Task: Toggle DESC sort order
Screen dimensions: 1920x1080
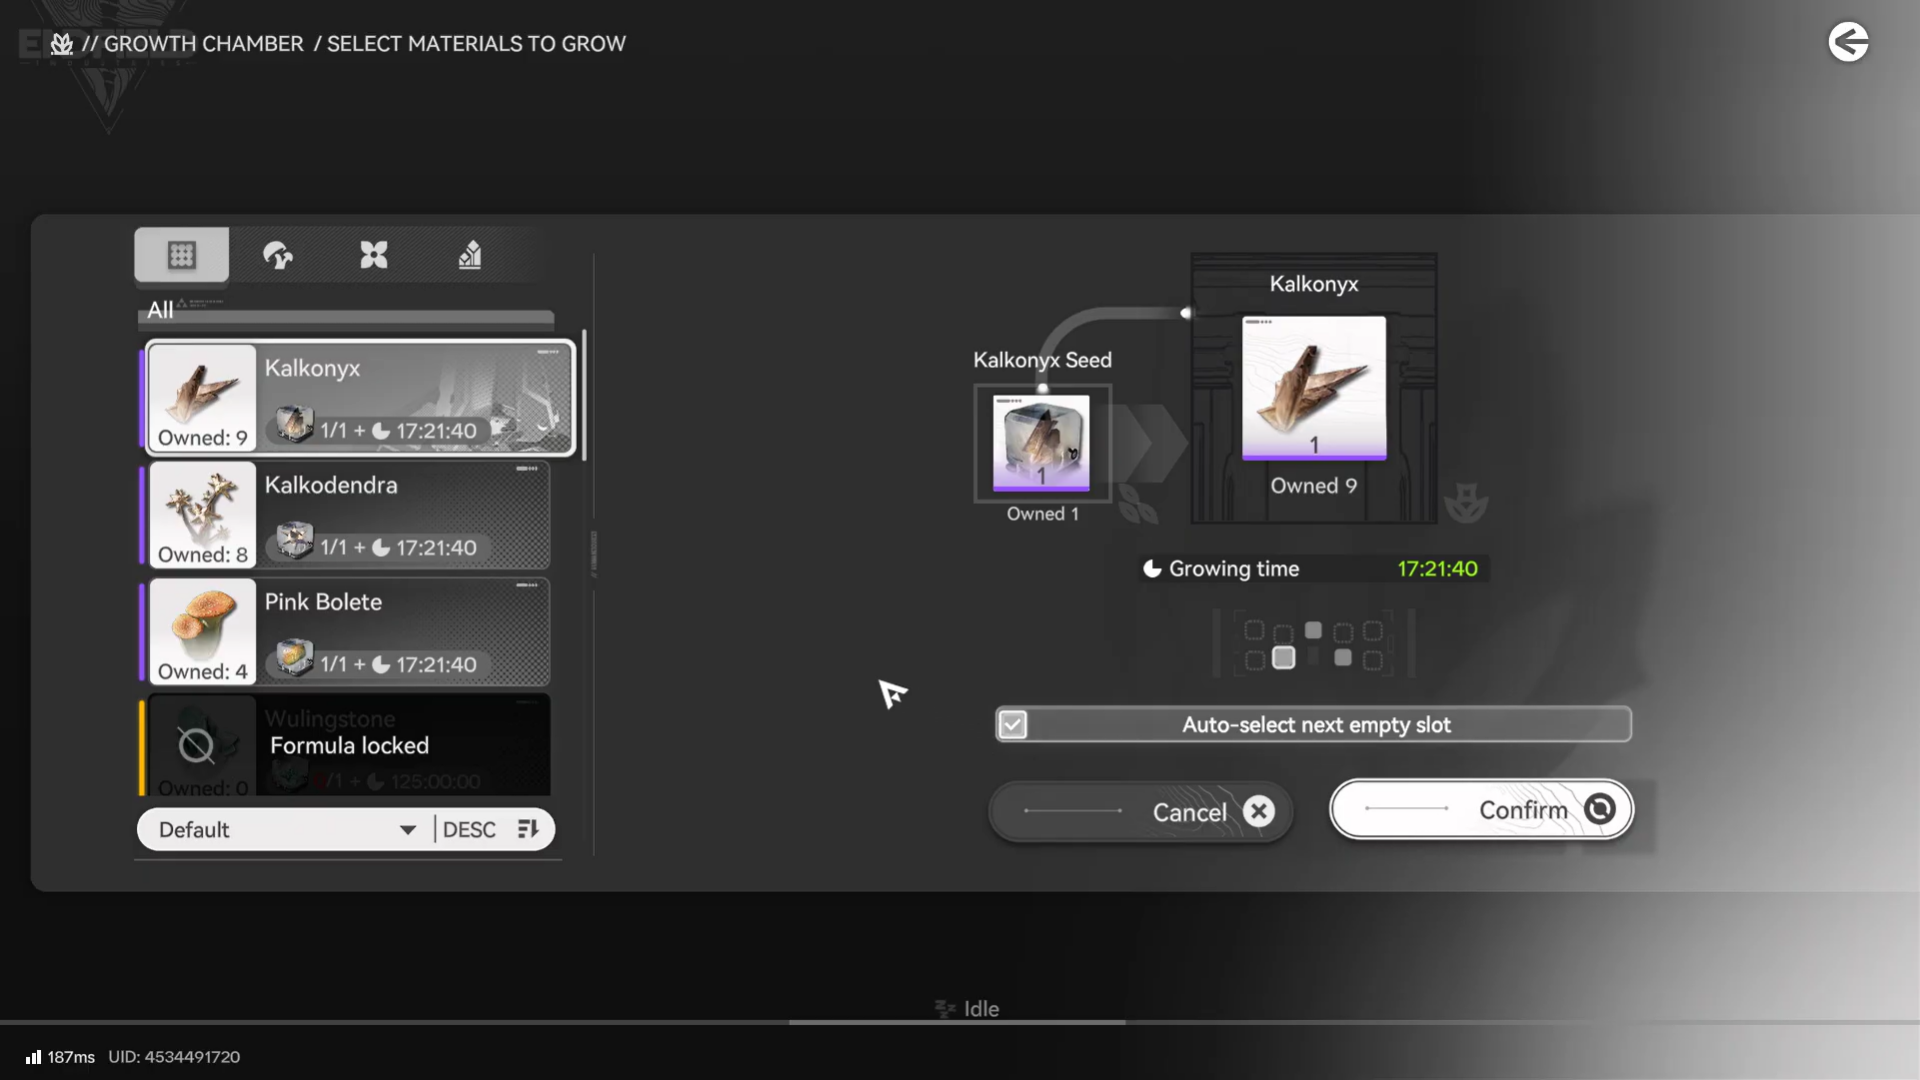Action: [x=469, y=830]
